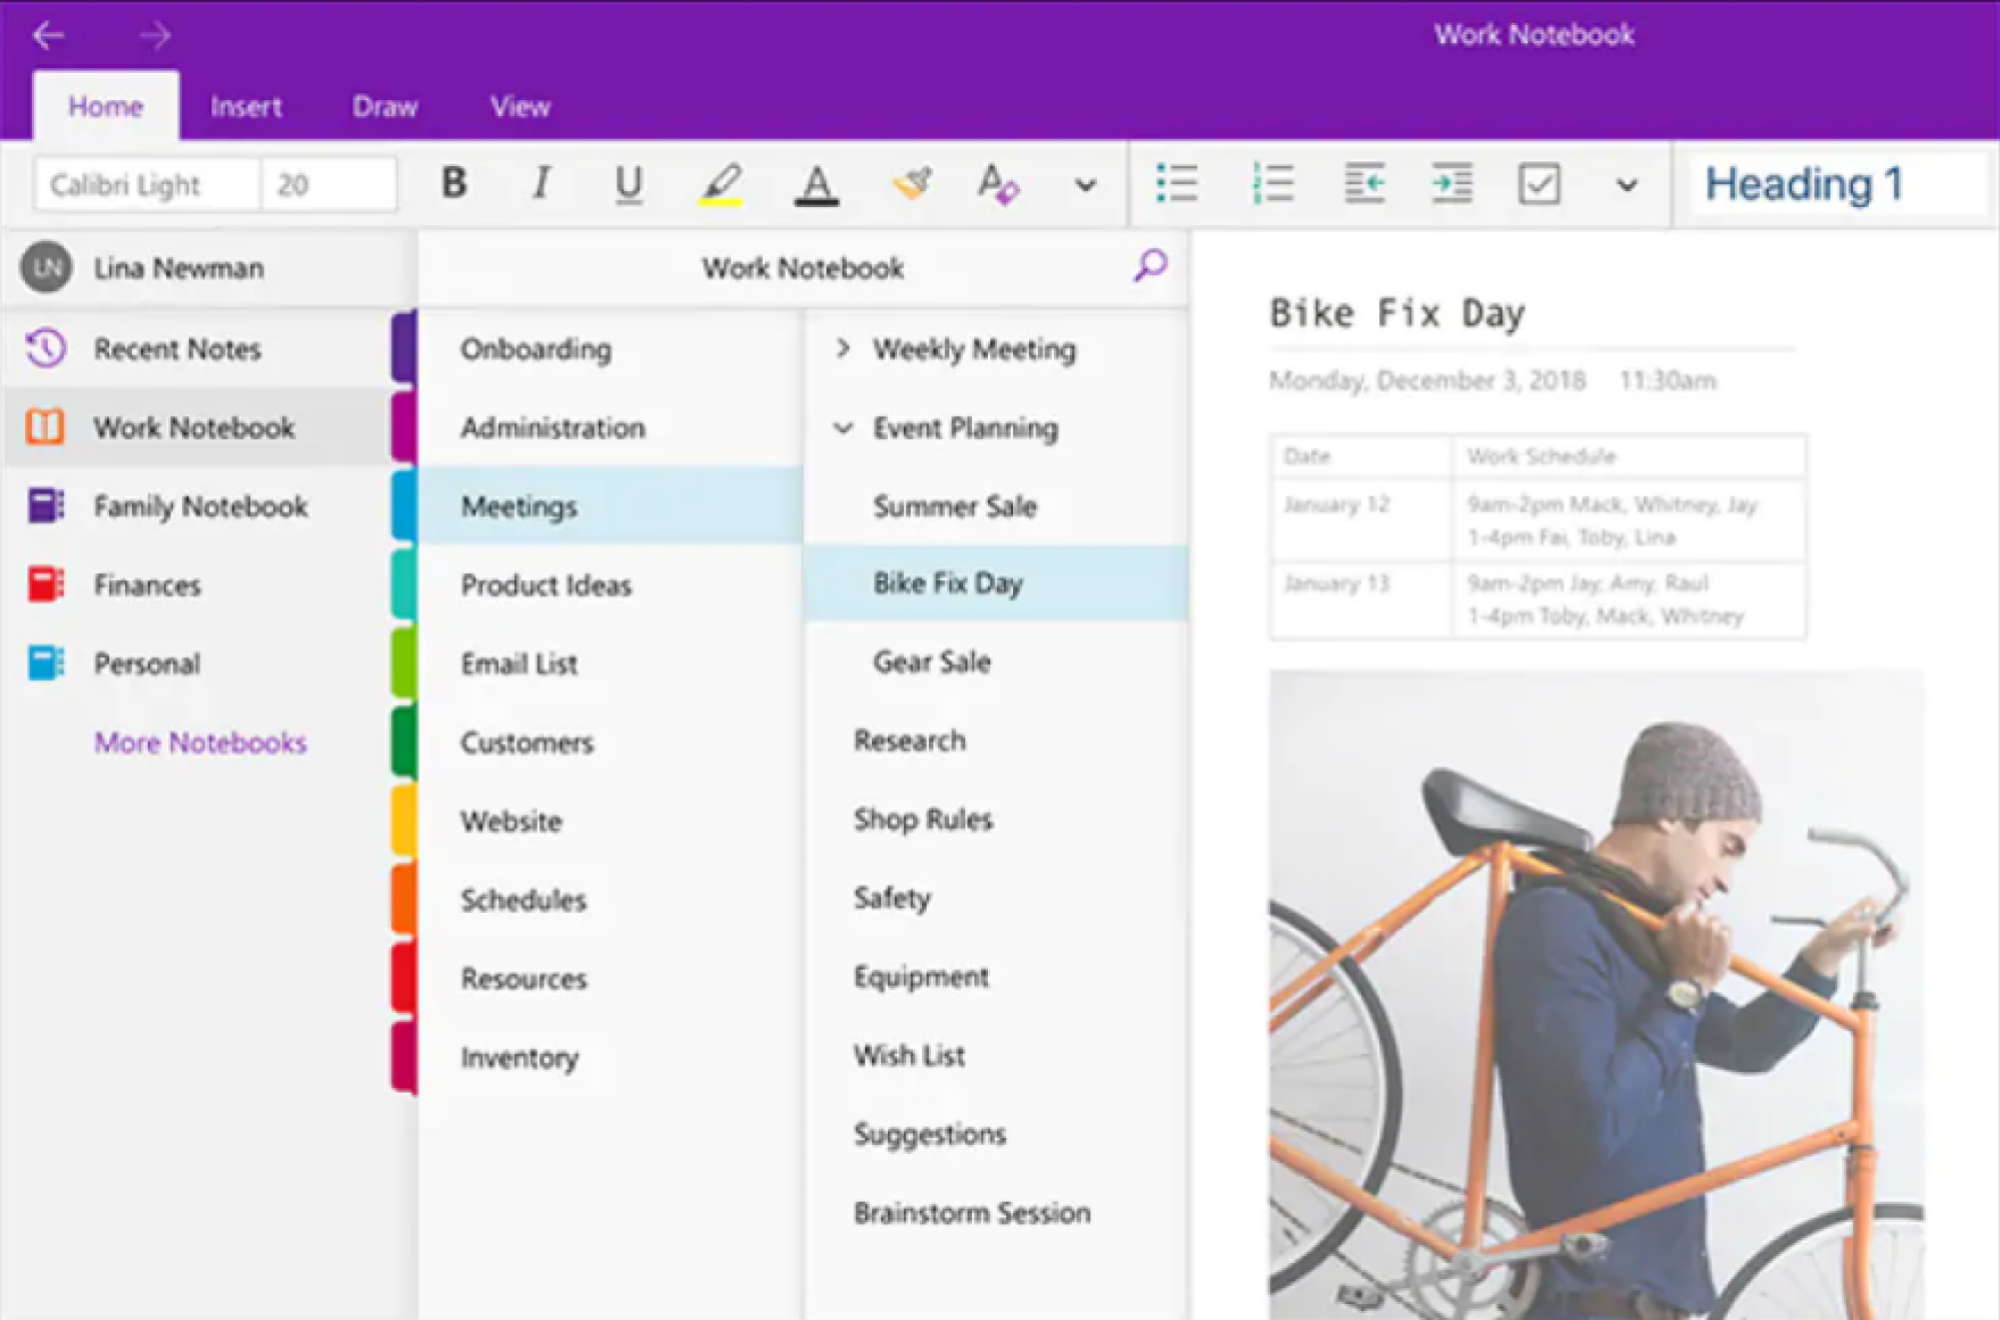Click More Notebooks to see all notebooks

click(x=200, y=741)
